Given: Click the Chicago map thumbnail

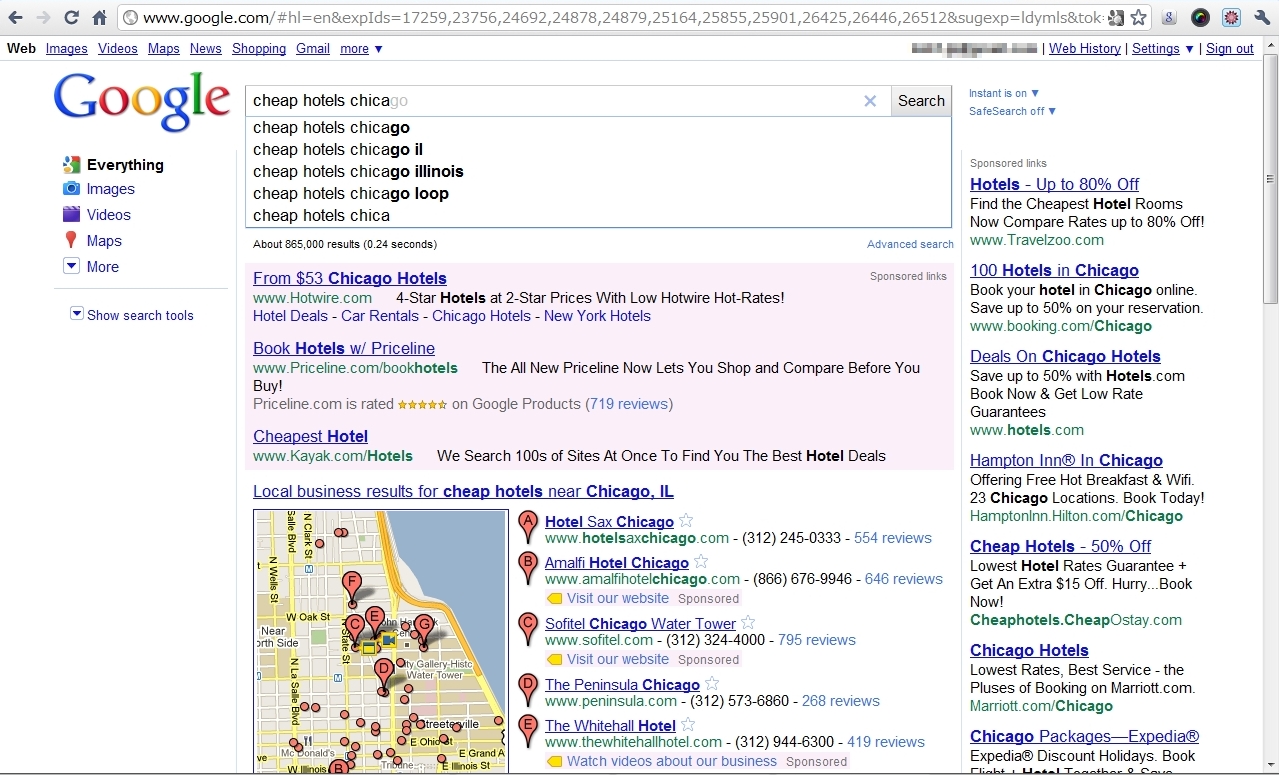Looking at the screenshot, I should click(381, 641).
